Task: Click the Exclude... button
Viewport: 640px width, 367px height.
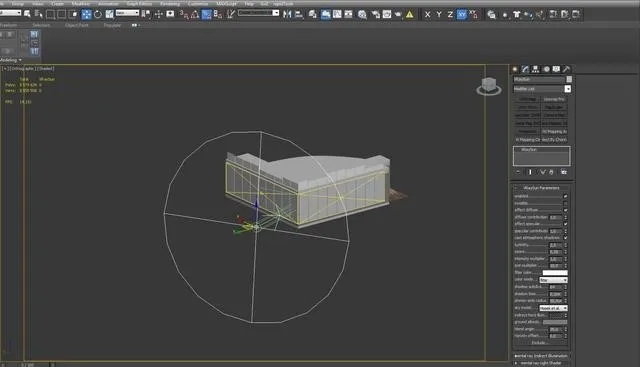Action: [539, 343]
